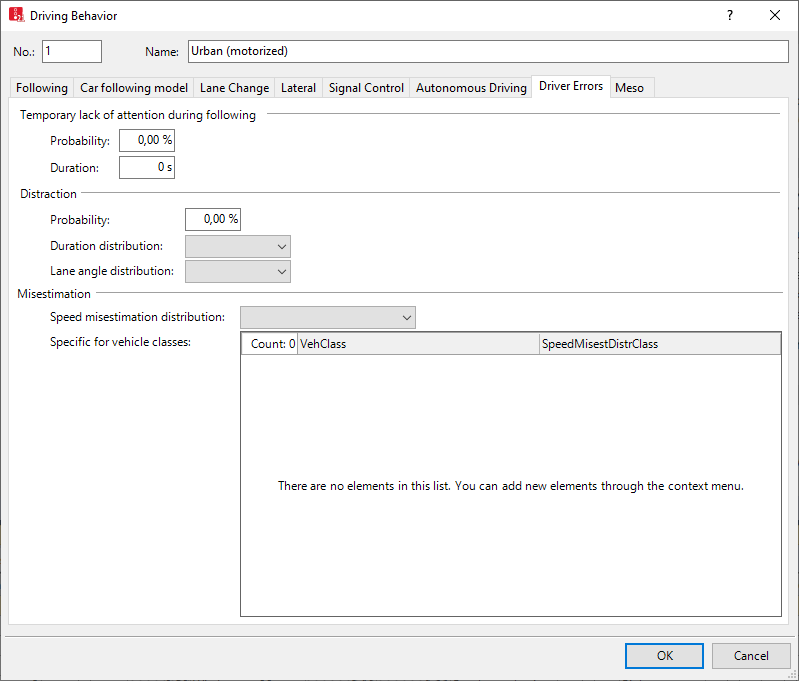
Task: Open the Signal Control tab
Action: (366, 88)
